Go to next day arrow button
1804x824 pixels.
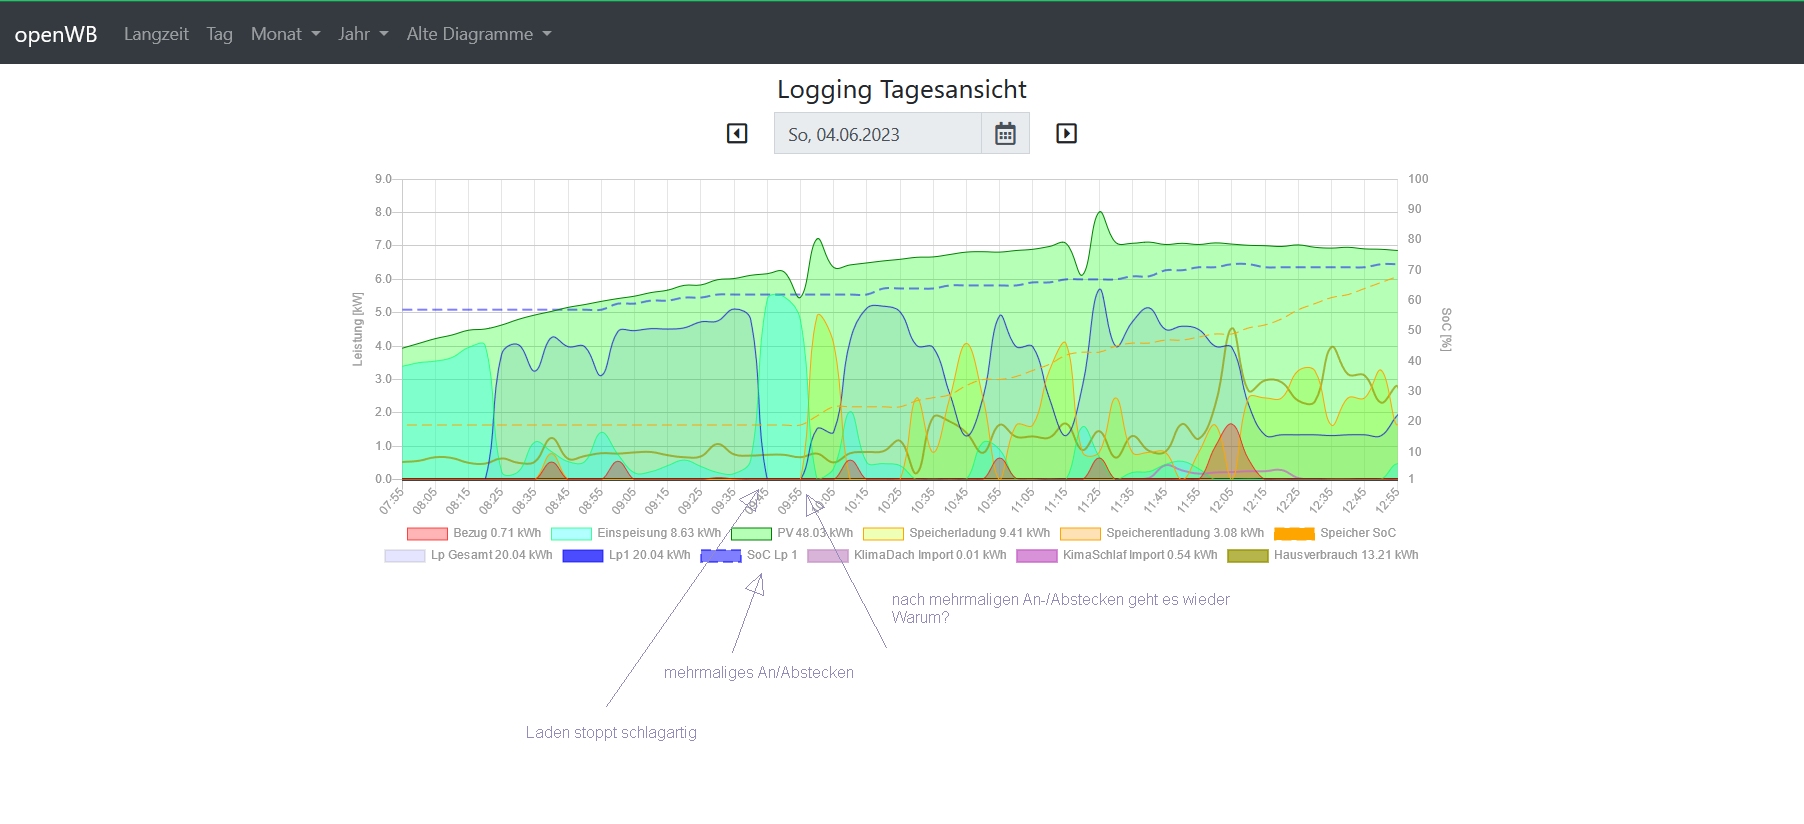click(x=1066, y=133)
